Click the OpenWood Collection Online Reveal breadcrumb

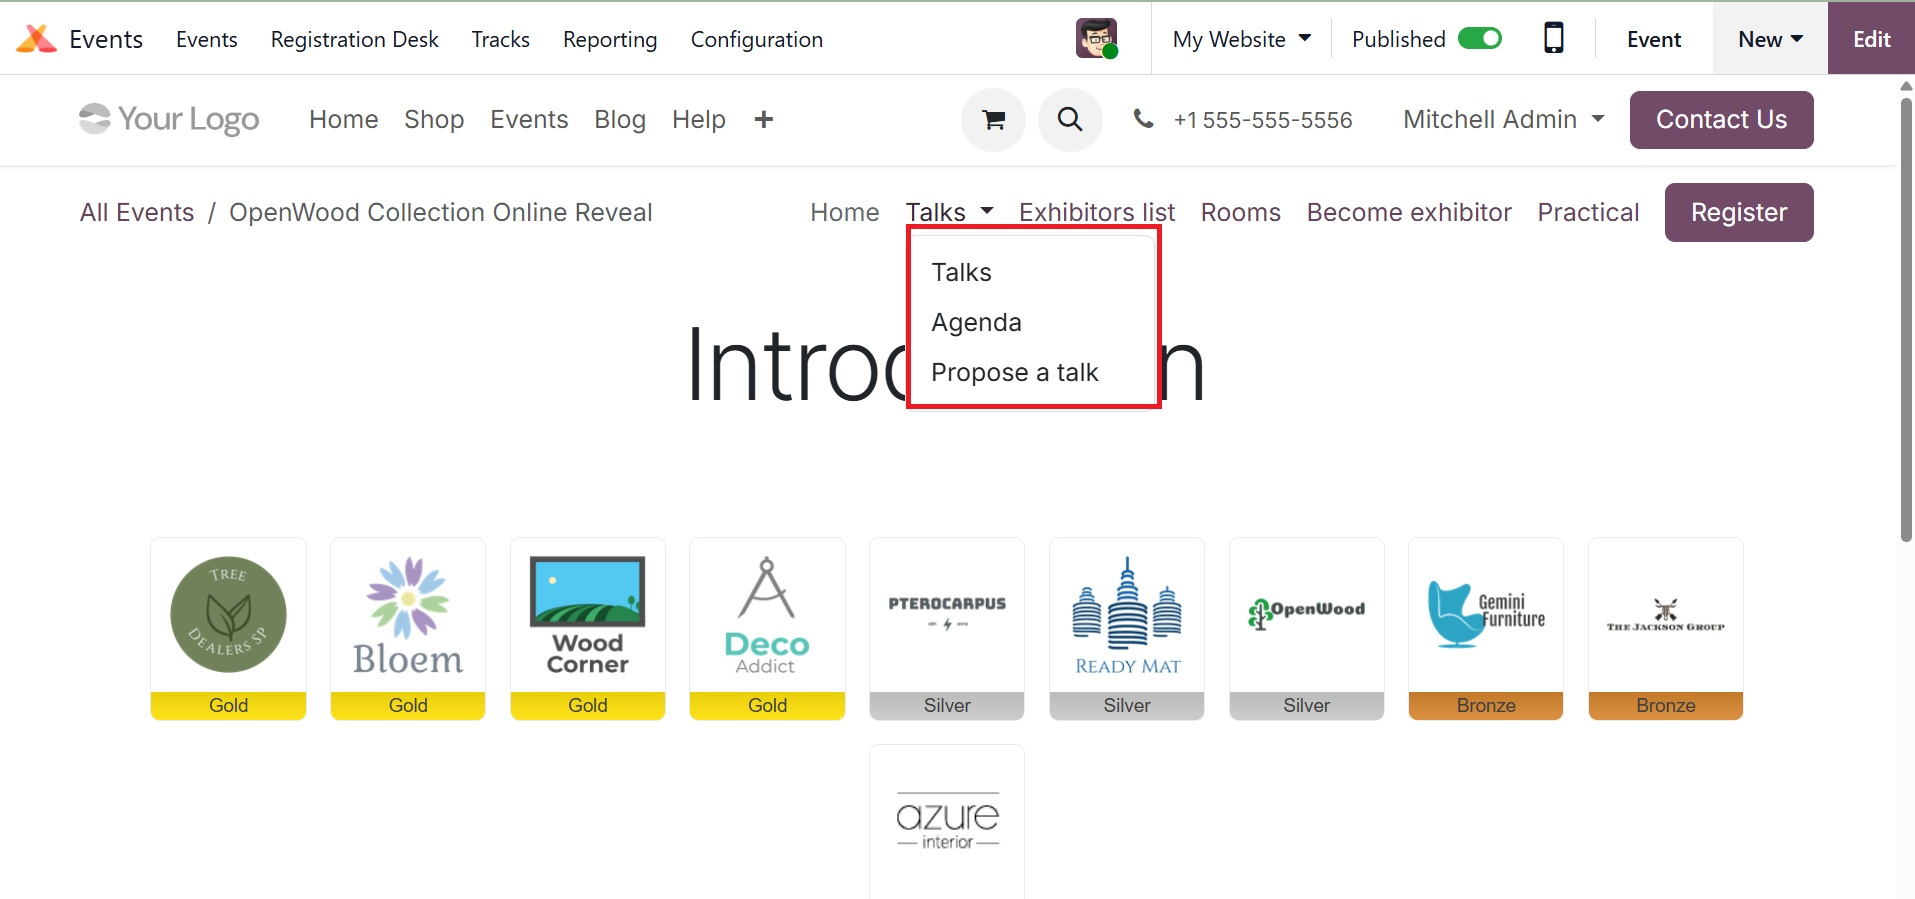coord(441,212)
